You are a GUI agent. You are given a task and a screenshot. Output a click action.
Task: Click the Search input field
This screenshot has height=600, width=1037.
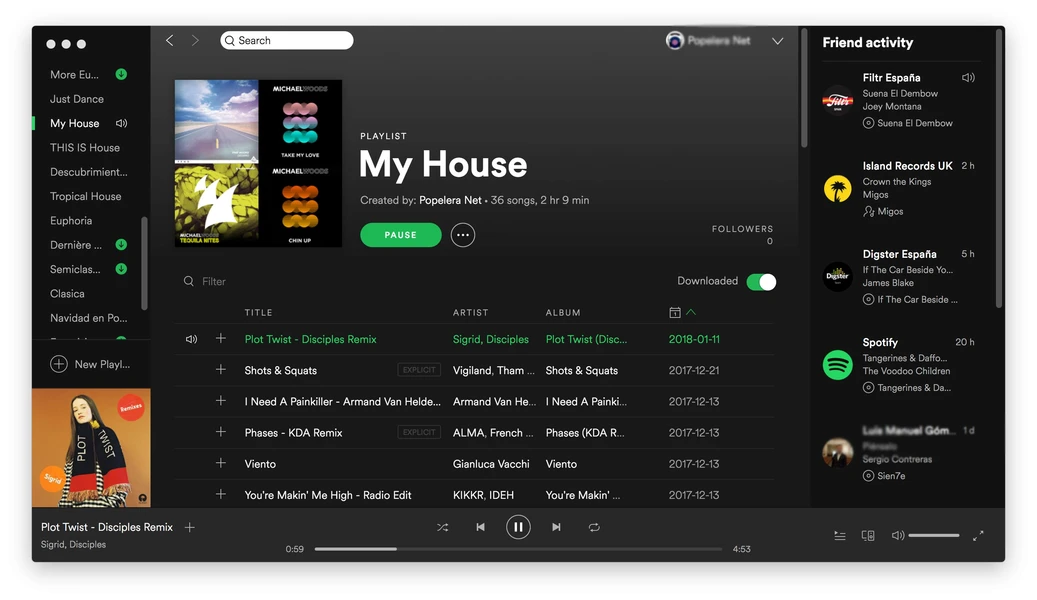pyautogui.click(x=287, y=40)
